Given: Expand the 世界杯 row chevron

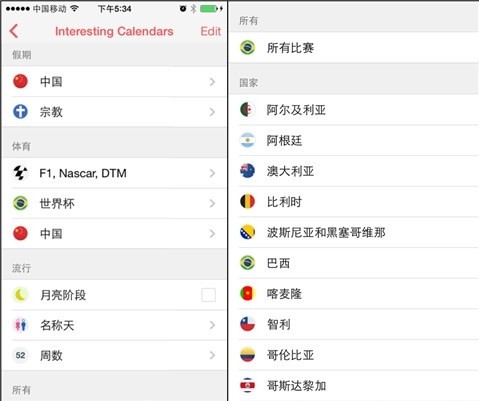Looking at the screenshot, I should [x=212, y=203].
